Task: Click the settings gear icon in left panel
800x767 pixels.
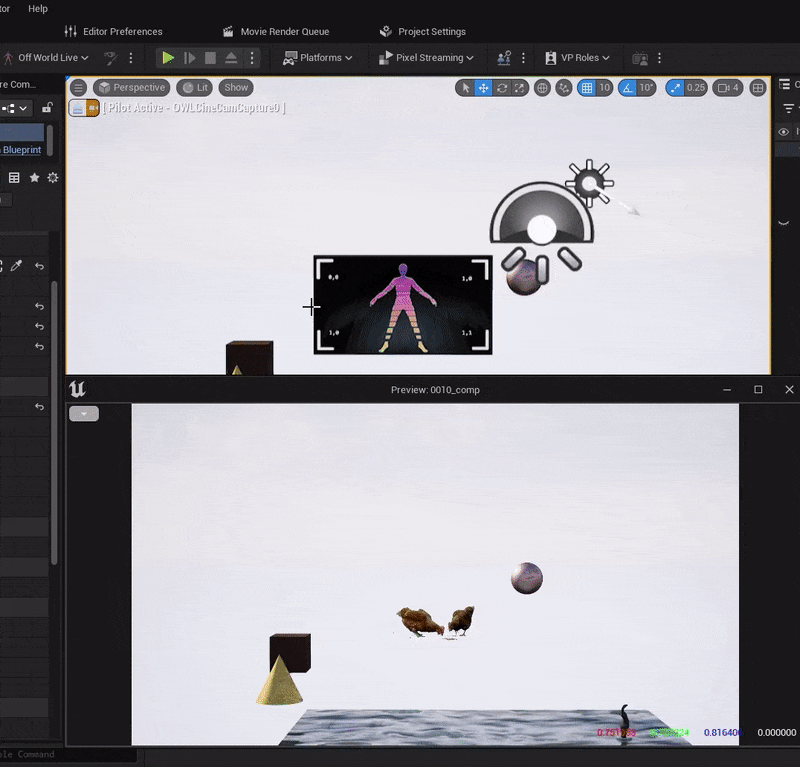Action: [x=53, y=177]
